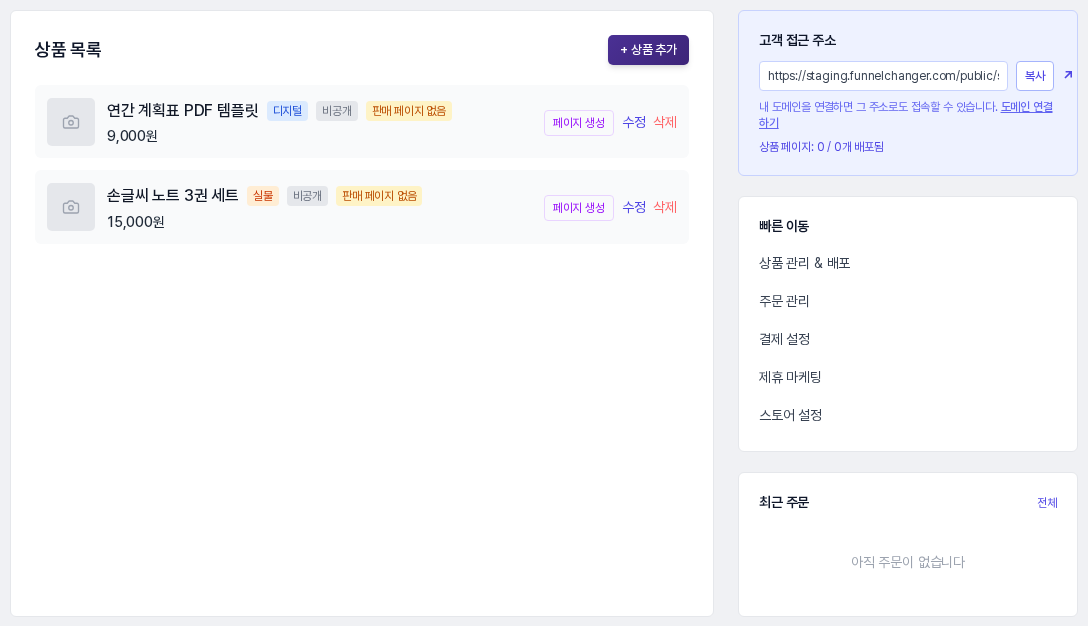The width and height of the screenshot is (1088, 626).
Task: Click 판매 페이지 없음 badge on 손글씨 노트 row
Action: point(379,196)
